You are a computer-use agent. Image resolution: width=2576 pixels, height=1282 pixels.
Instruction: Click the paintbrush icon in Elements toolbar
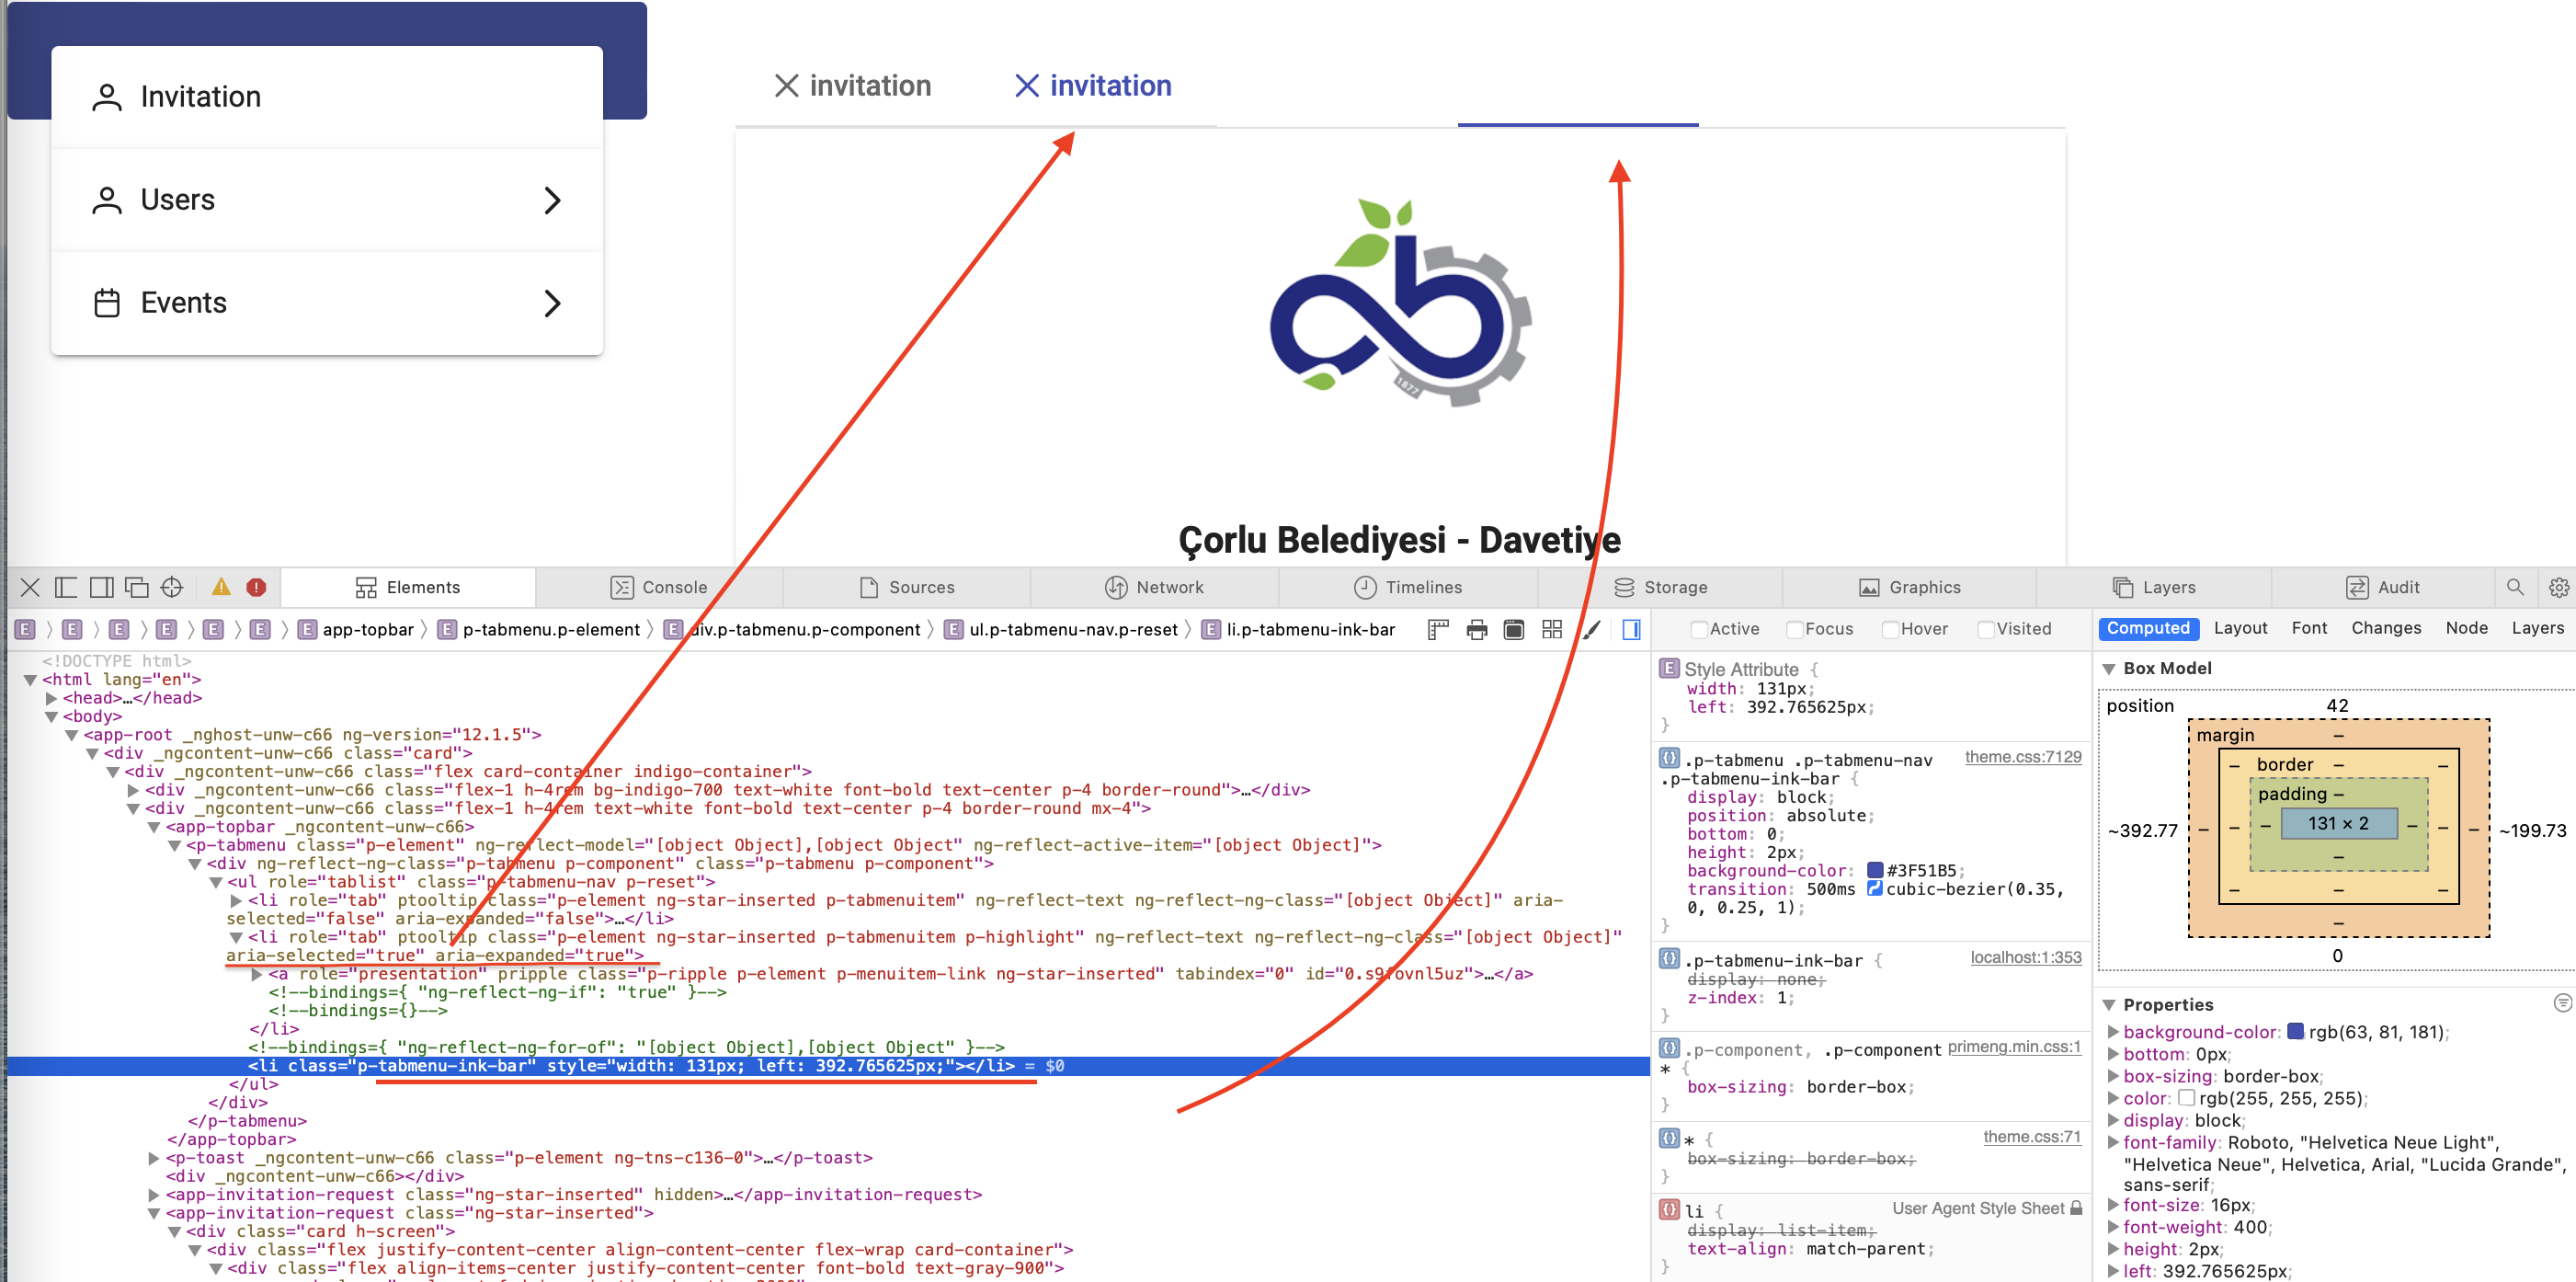click(x=1591, y=629)
